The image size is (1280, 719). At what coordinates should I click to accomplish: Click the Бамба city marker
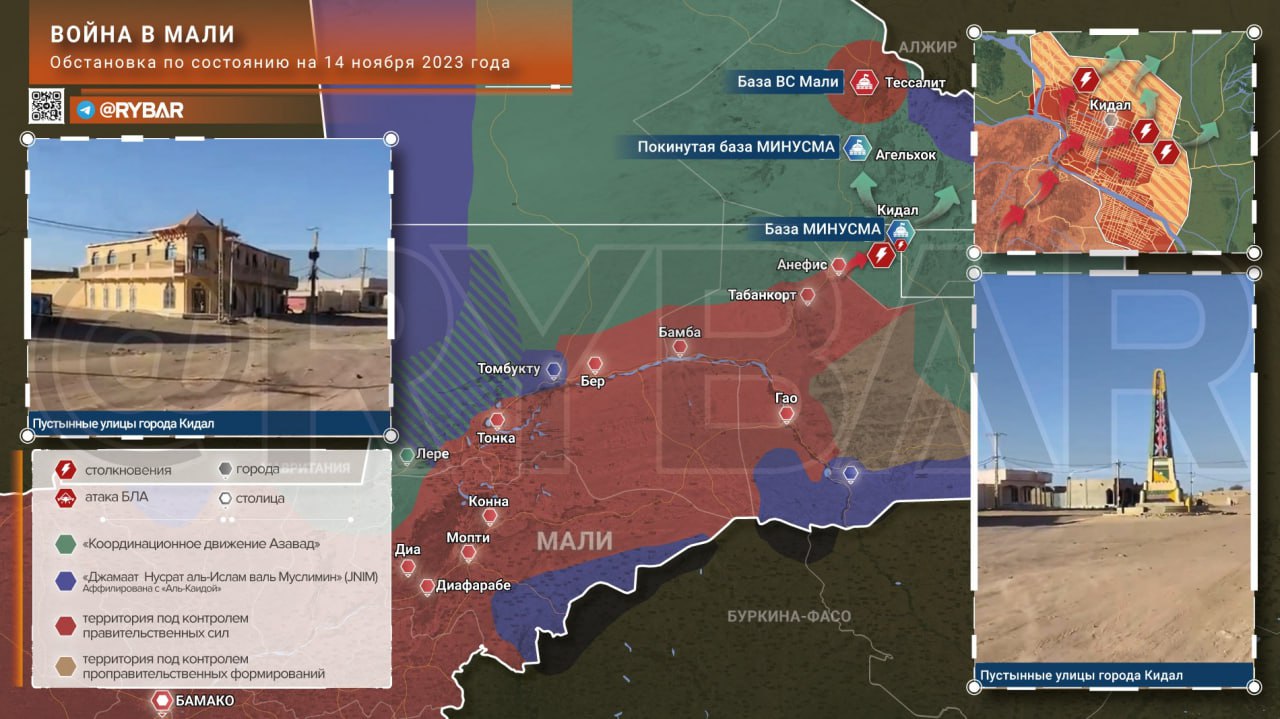(680, 348)
